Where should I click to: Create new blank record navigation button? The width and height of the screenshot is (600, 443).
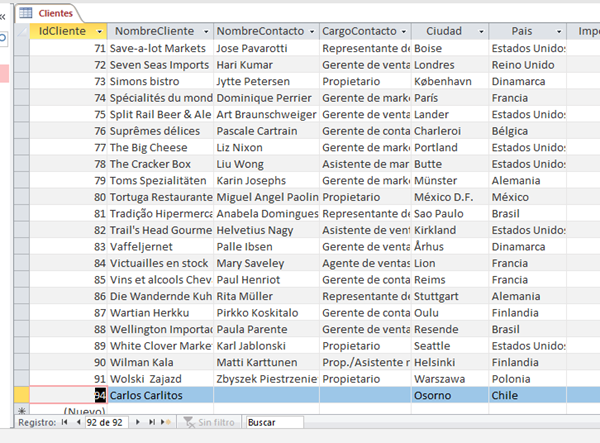[x=166, y=422]
